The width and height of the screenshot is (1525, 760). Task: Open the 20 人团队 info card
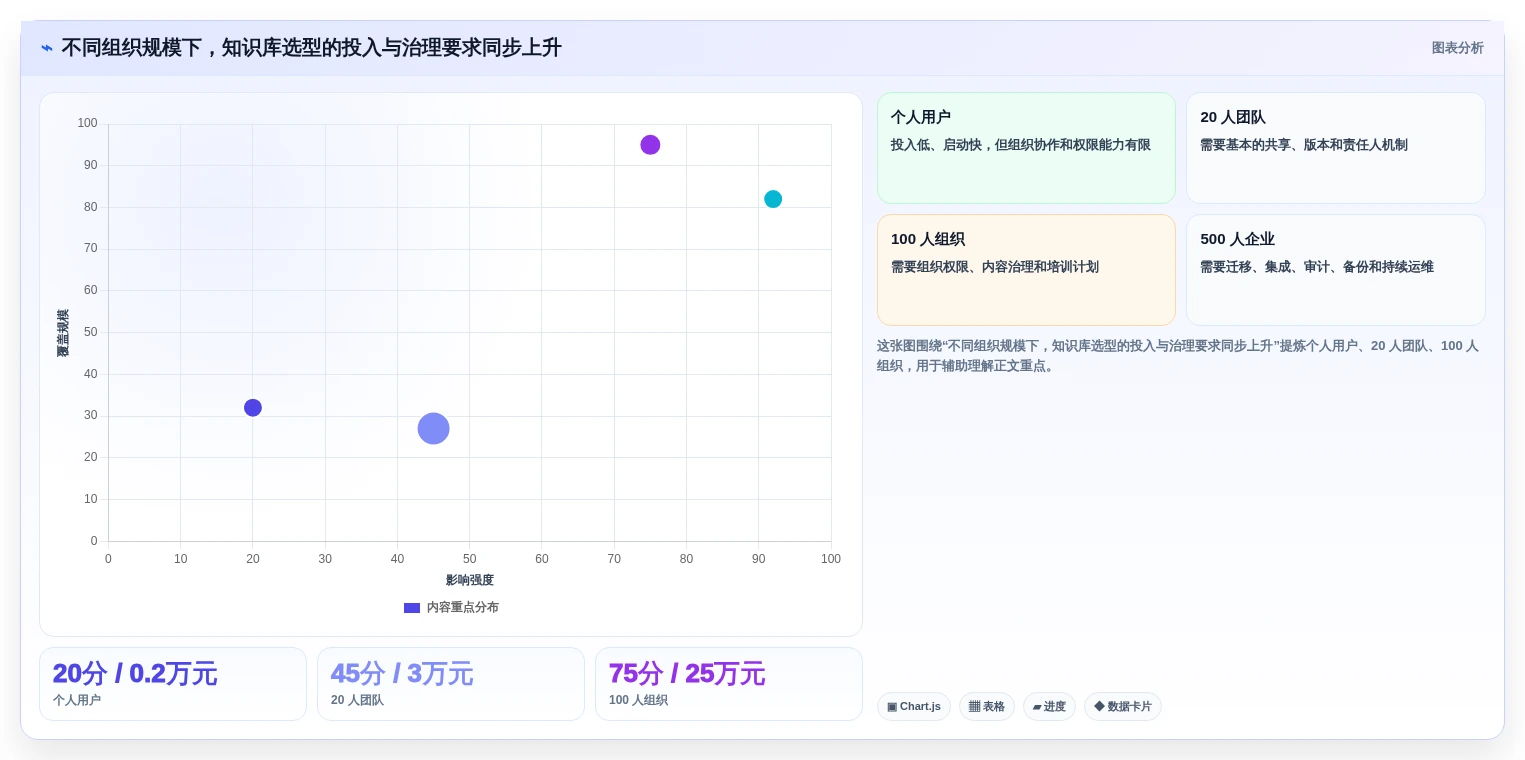[x=1335, y=148]
